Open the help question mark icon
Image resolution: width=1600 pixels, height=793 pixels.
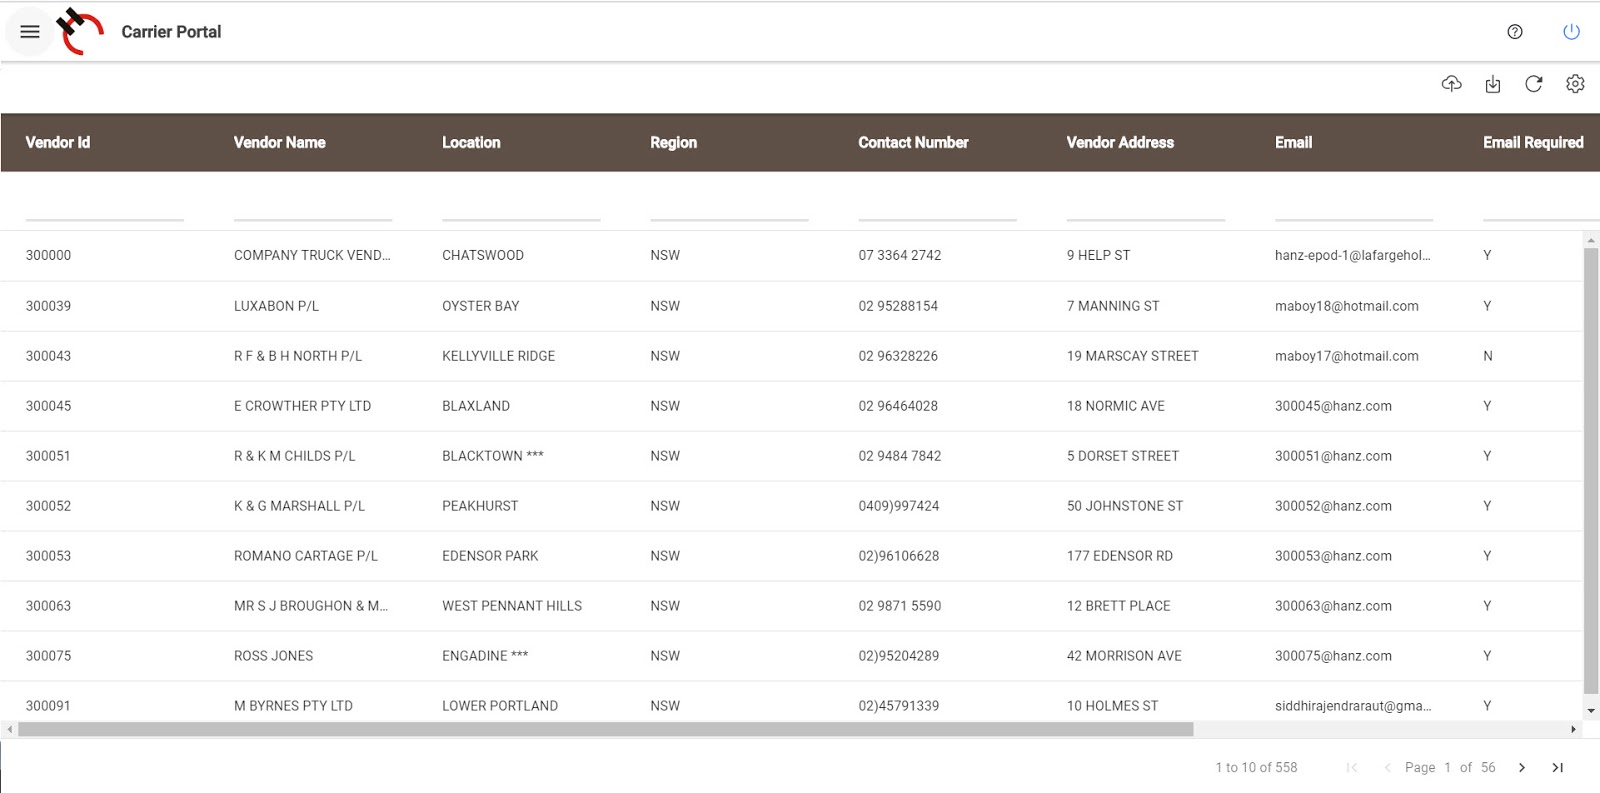click(x=1515, y=32)
